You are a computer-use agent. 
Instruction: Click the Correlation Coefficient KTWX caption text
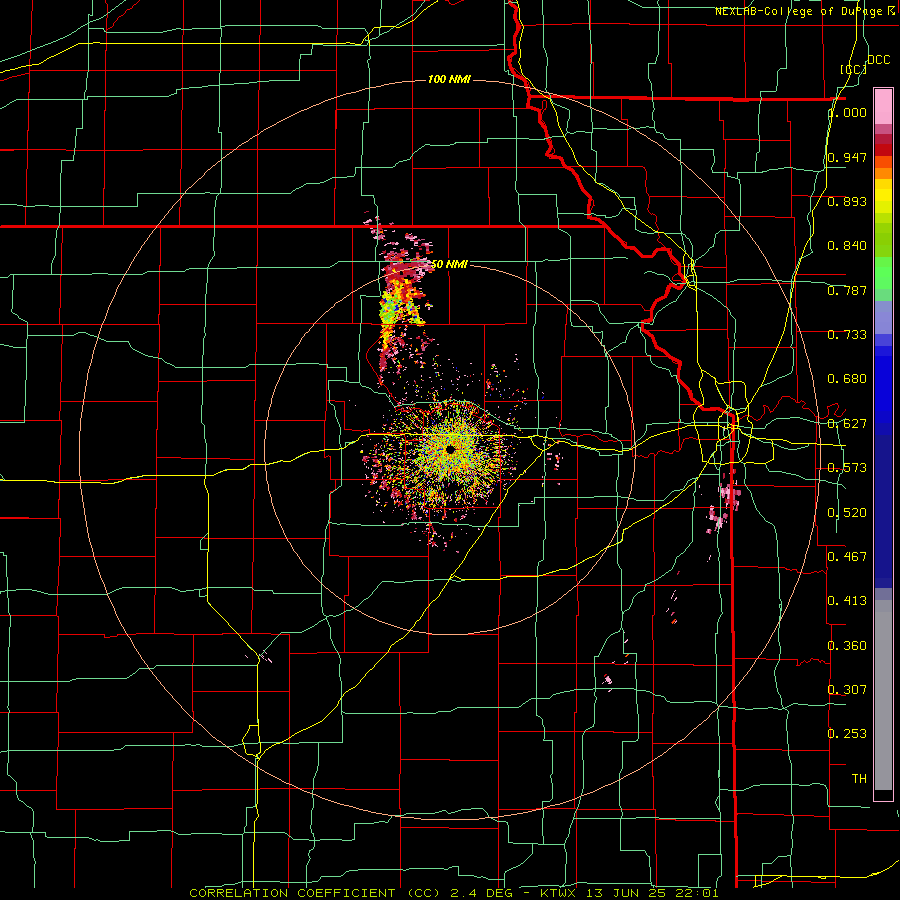453,893
